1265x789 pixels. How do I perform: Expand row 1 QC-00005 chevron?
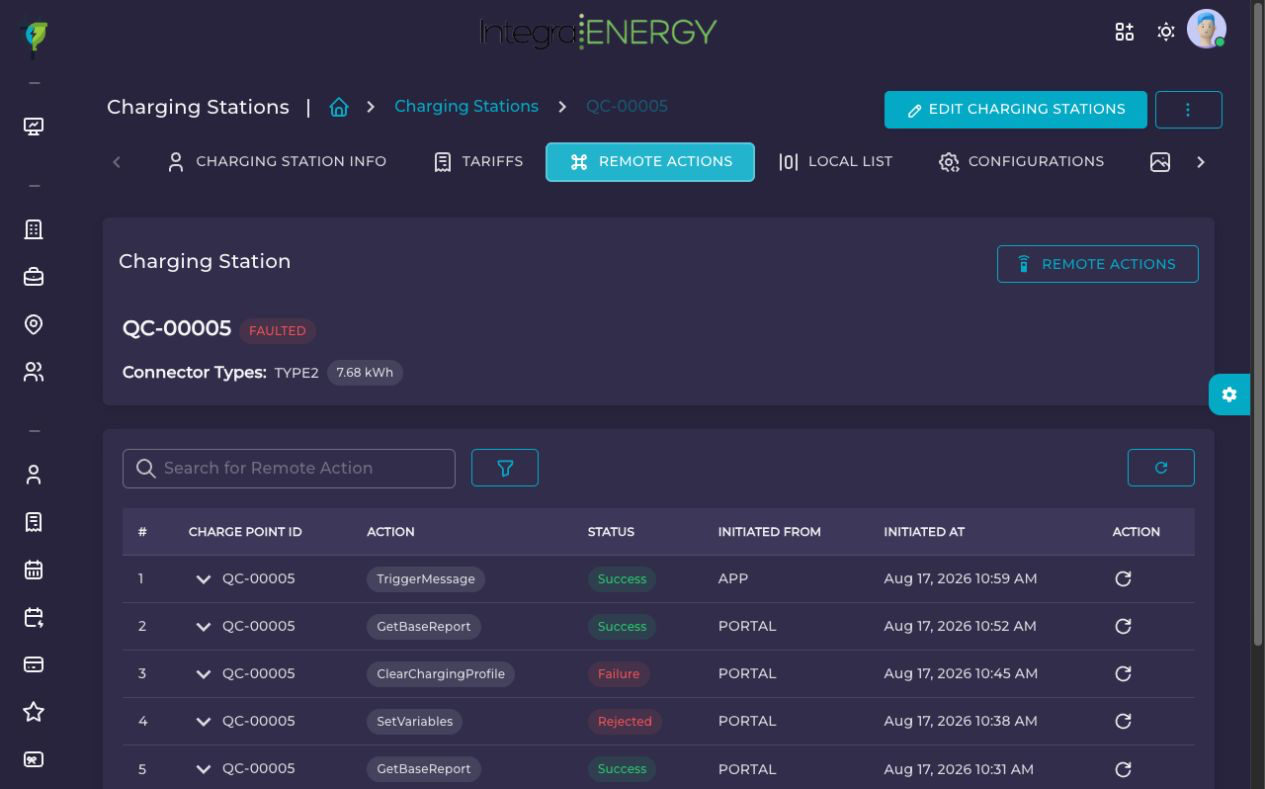pos(204,579)
